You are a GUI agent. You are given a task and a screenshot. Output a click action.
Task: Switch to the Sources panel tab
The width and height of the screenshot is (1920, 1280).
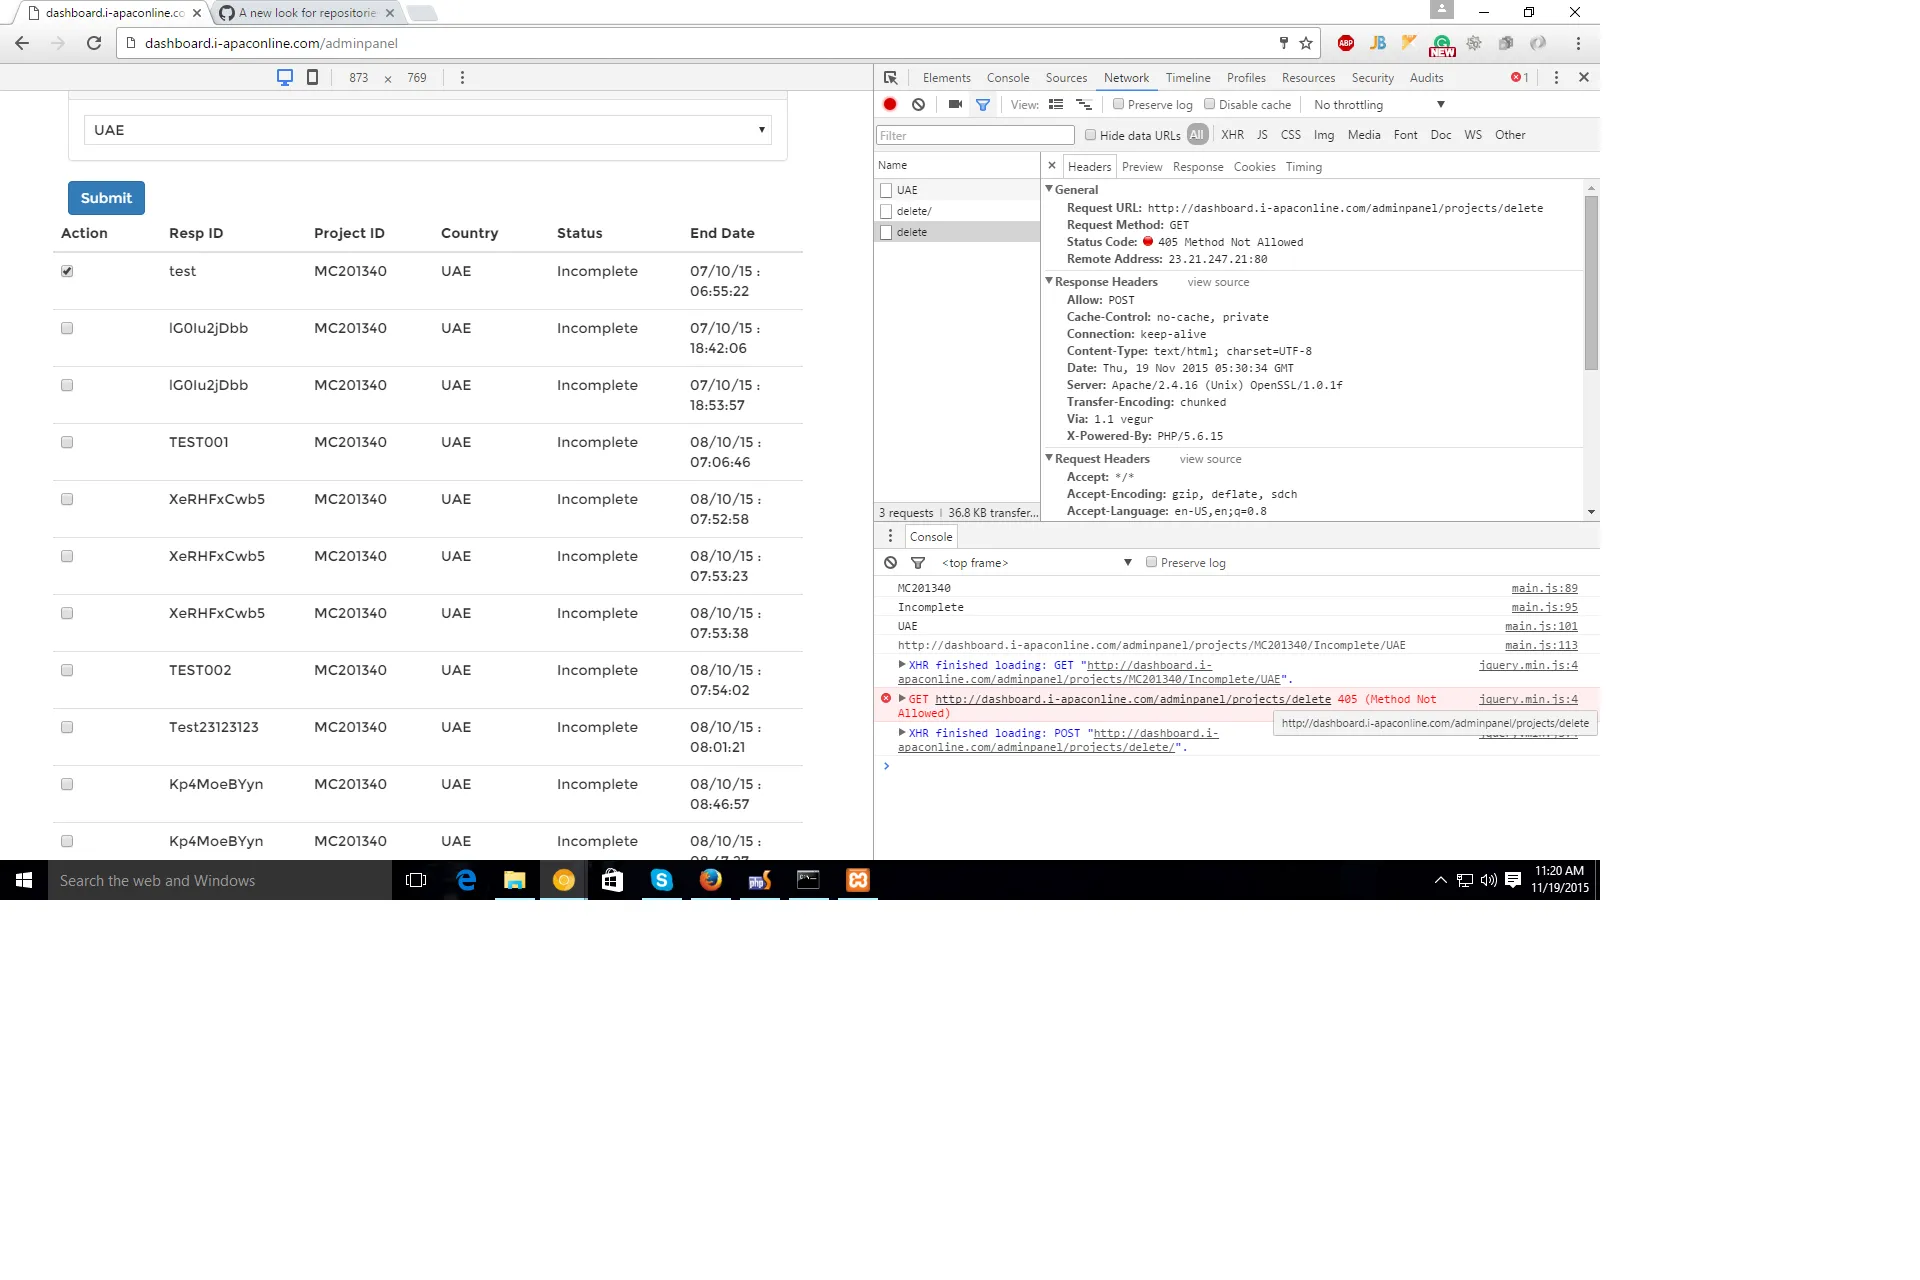(x=1066, y=78)
